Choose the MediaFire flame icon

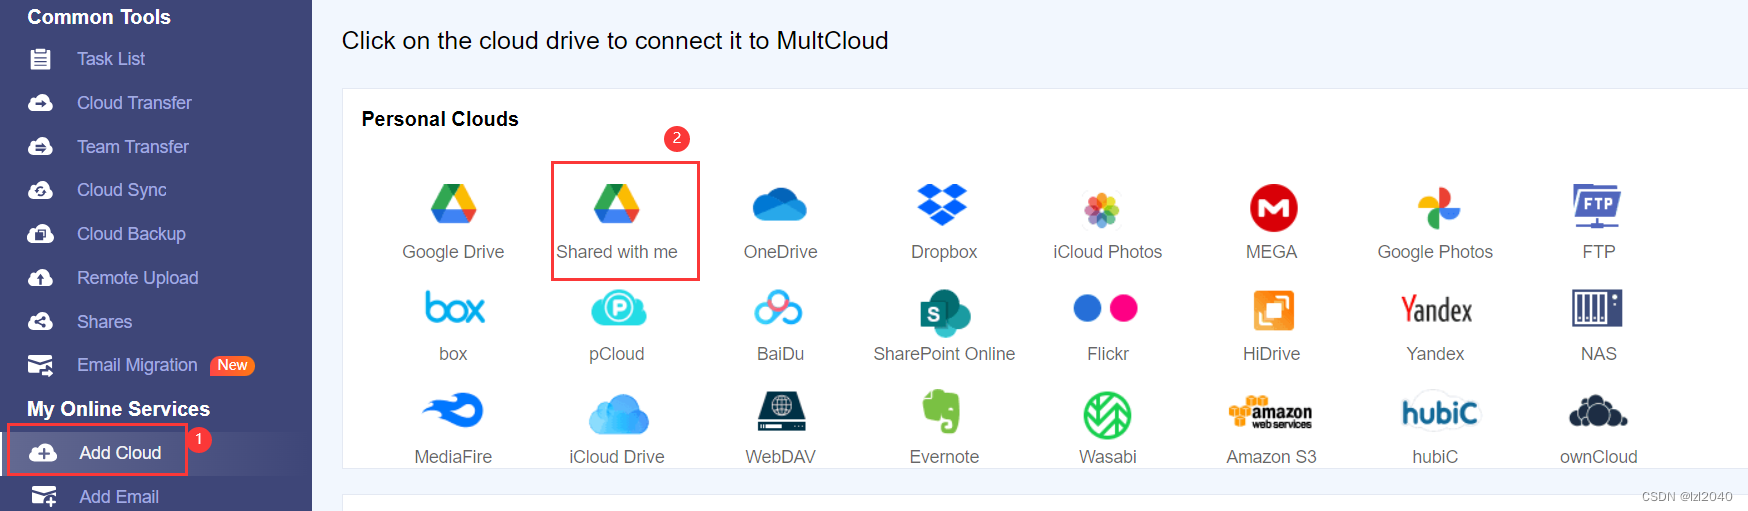453,410
